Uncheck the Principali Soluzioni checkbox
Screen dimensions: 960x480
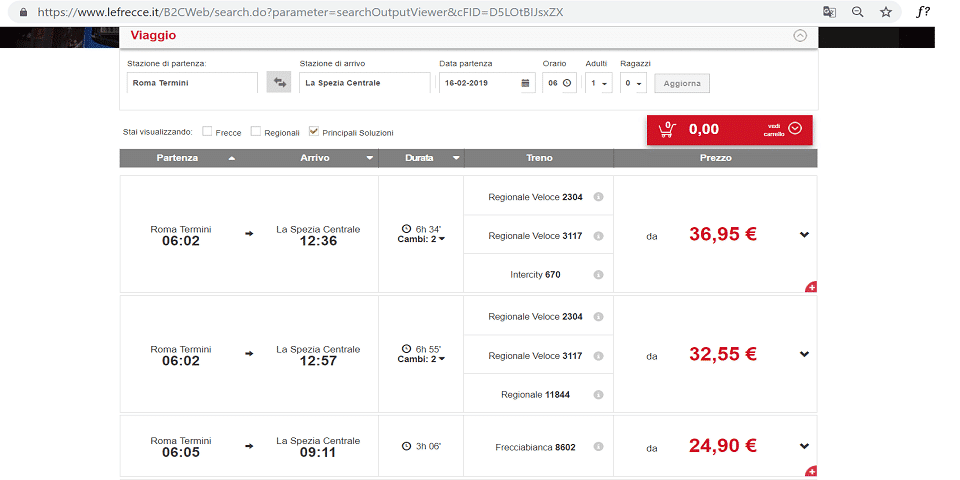pyautogui.click(x=313, y=131)
